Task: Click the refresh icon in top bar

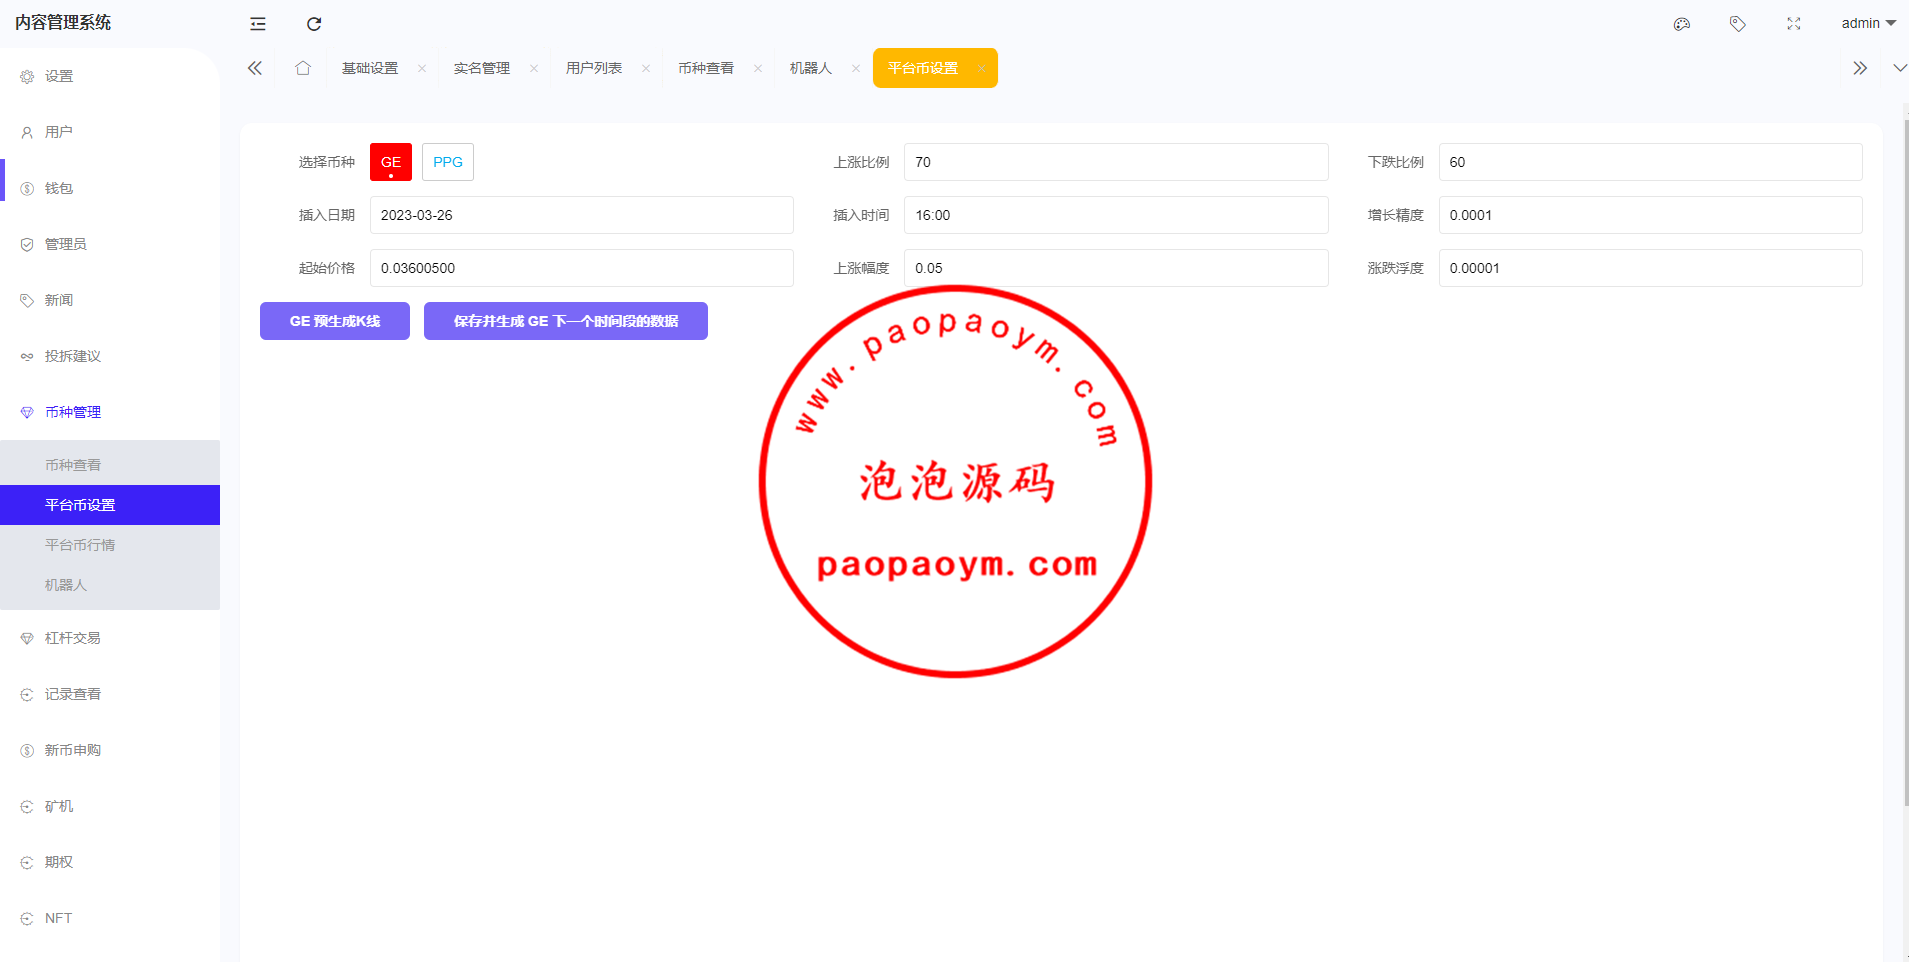Action: click(x=314, y=24)
